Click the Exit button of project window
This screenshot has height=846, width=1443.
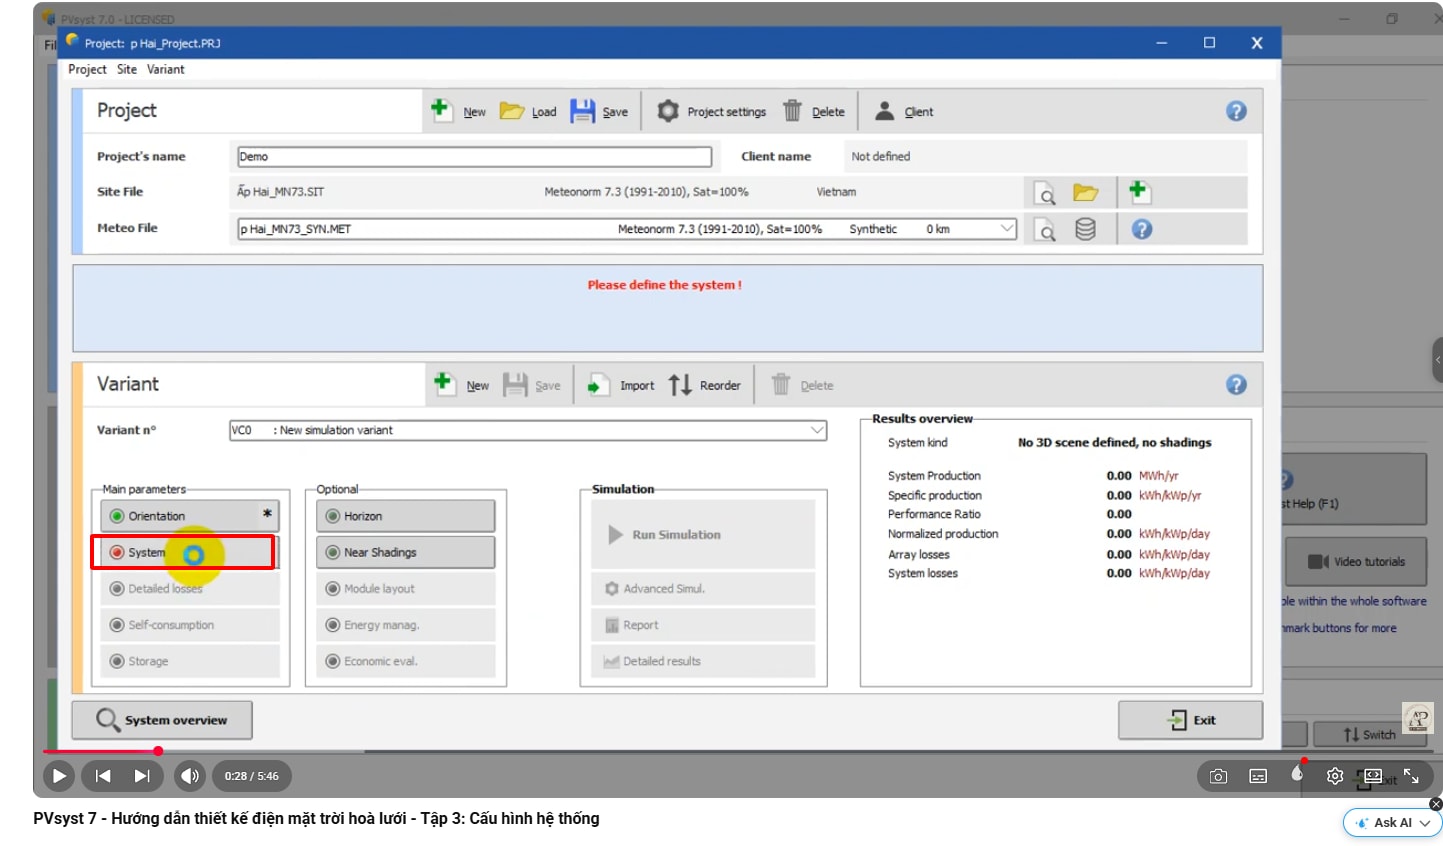pos(1190,720)
